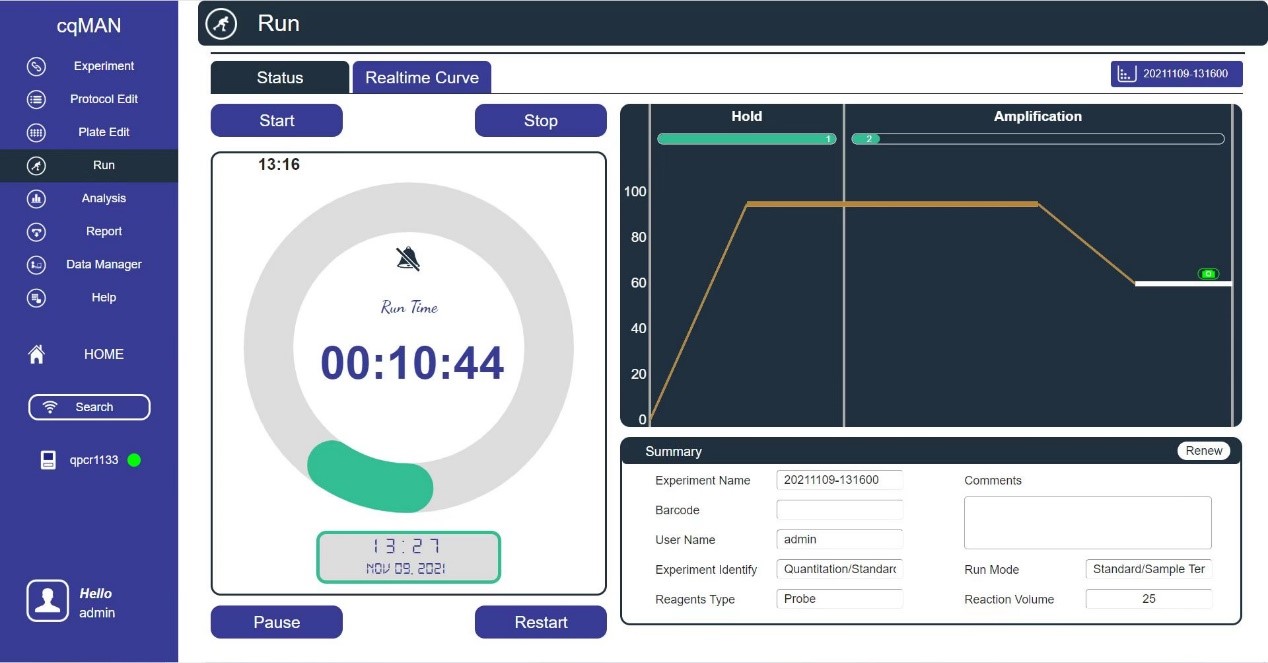Click the 00:10:44 run time readout
This screenshot has width=1268, height=663.
click(x=412, y=363)
